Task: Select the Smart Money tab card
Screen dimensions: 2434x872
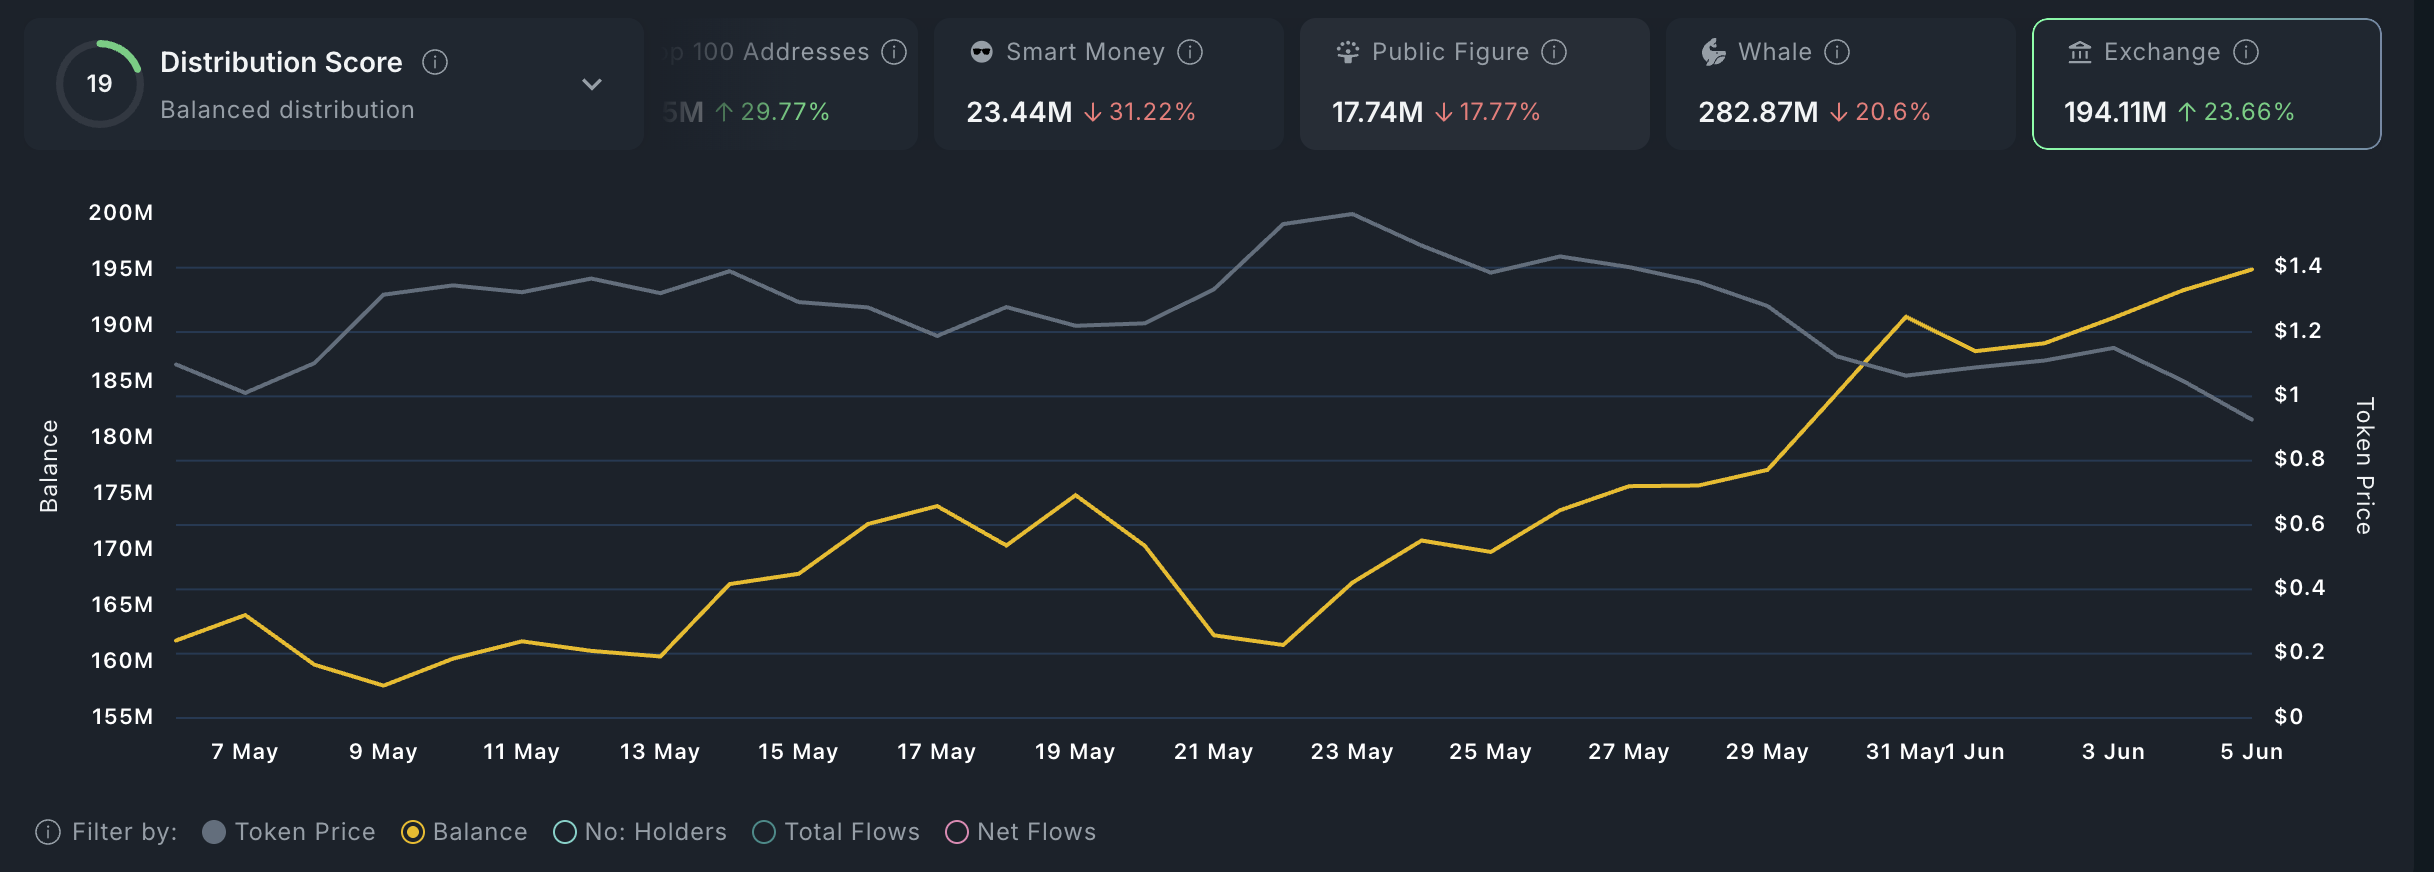Action: point(1108,84)
